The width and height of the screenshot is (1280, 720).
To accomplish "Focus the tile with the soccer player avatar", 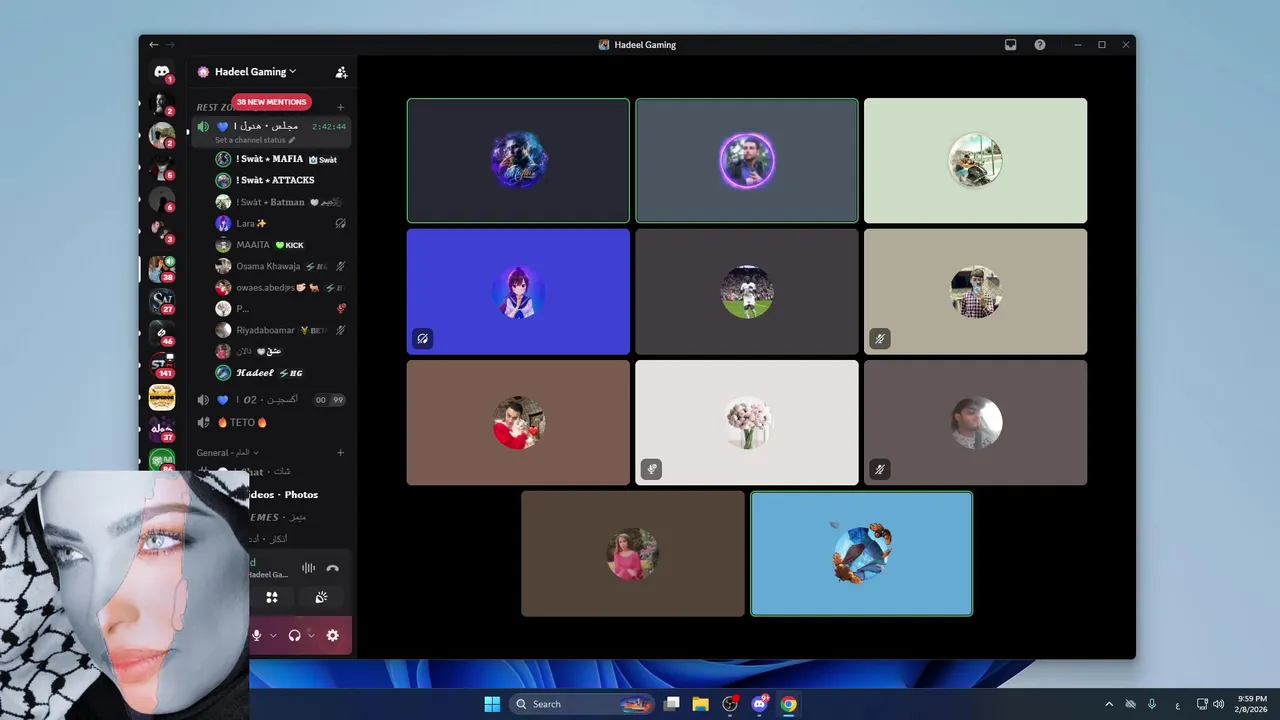I will pos(747,291).
